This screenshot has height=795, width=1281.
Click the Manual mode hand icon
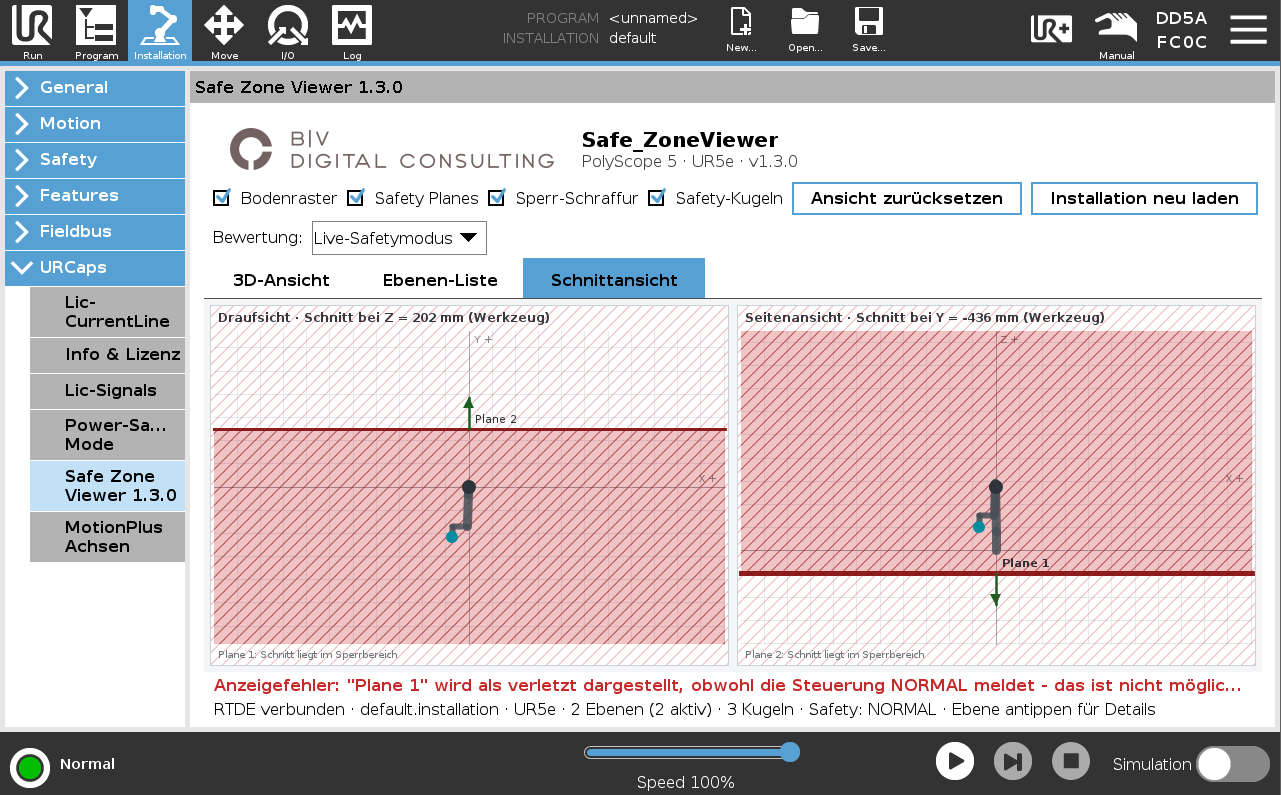(x=1116, y=26)
